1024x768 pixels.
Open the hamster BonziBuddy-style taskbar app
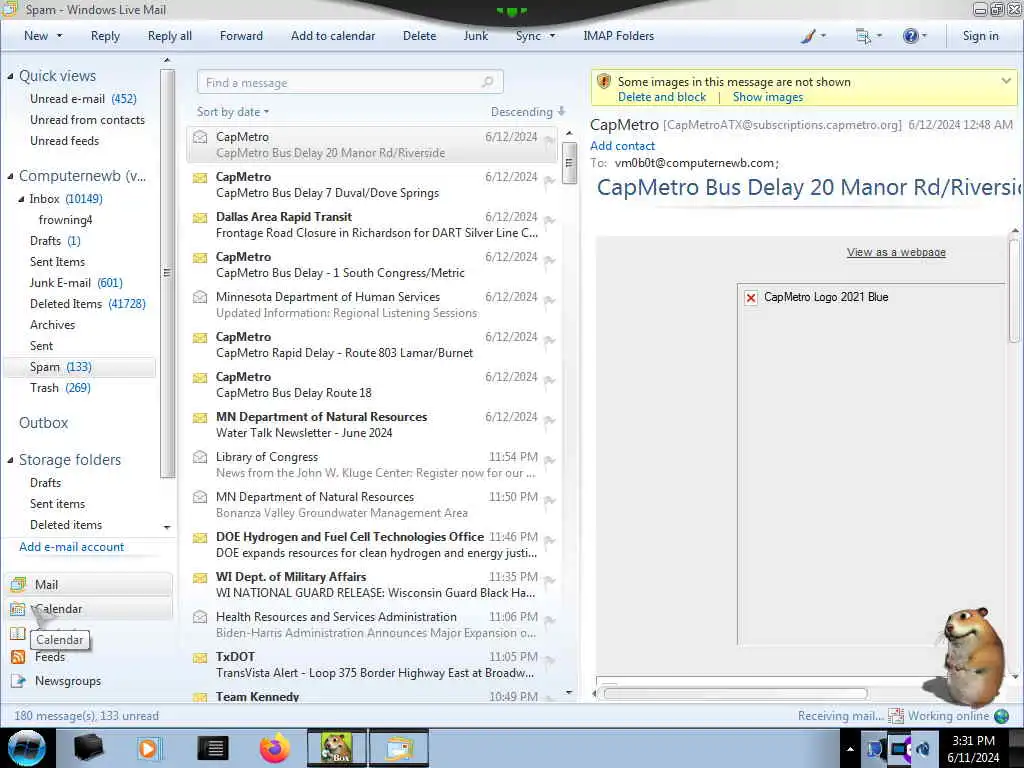click(337, 748)
